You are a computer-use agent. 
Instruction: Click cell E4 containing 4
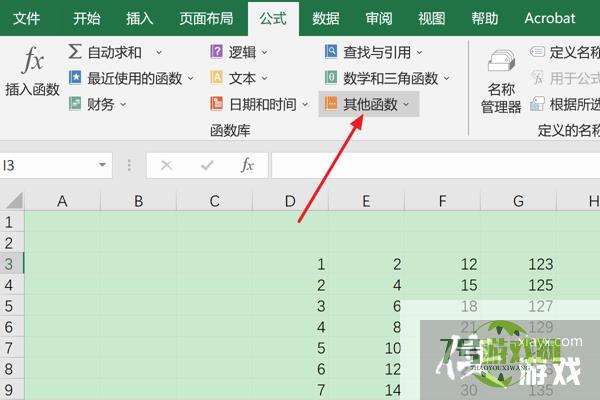(x=366, y=285)
